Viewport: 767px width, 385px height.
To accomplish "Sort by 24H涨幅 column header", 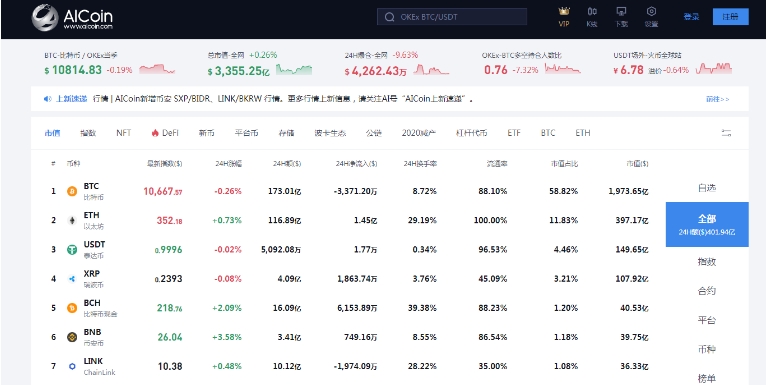I will [228, 164].
